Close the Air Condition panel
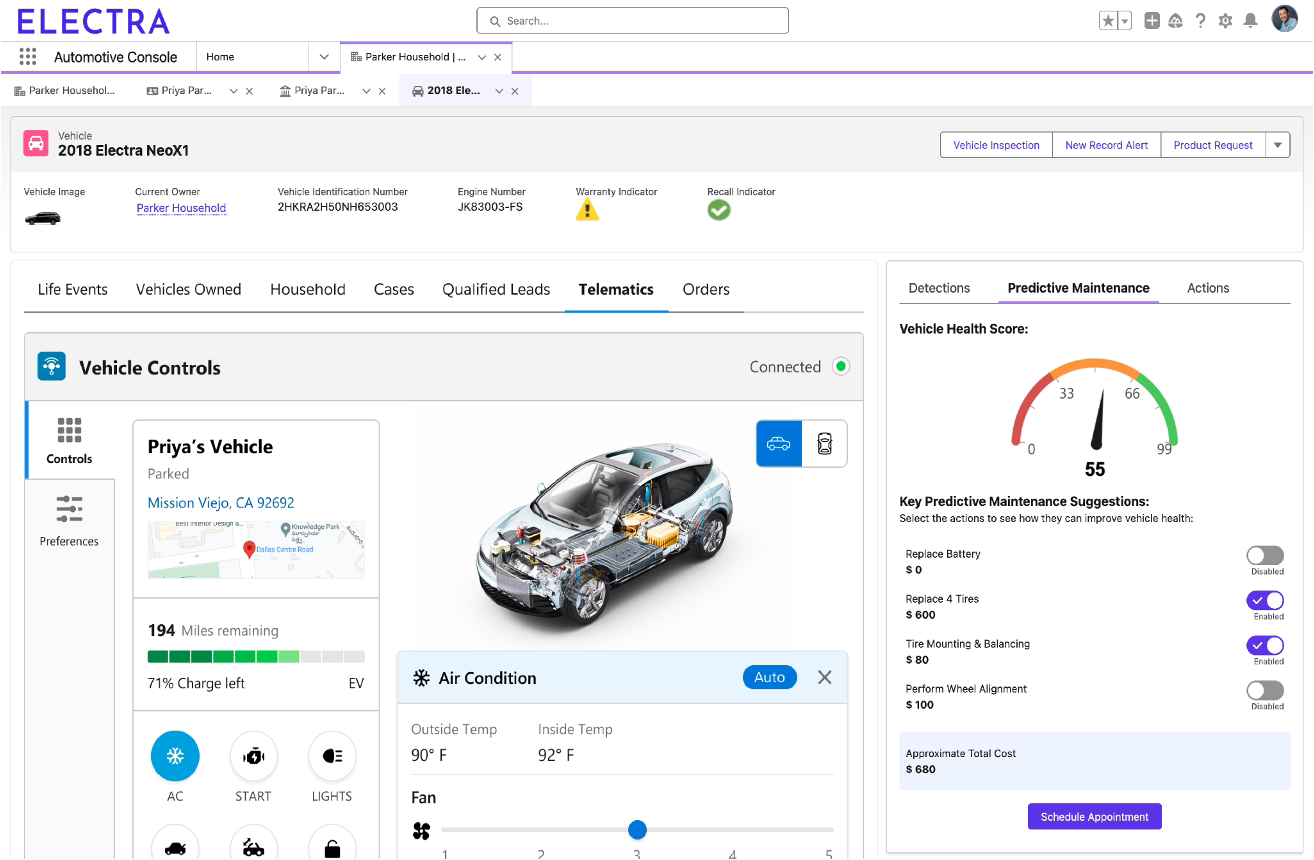 click(824, 678)
